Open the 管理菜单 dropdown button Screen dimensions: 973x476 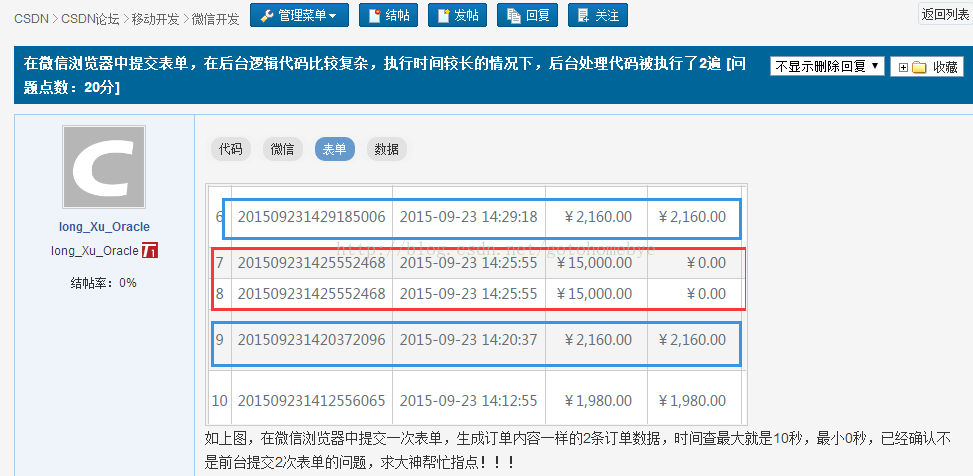[x=299, y=16]
